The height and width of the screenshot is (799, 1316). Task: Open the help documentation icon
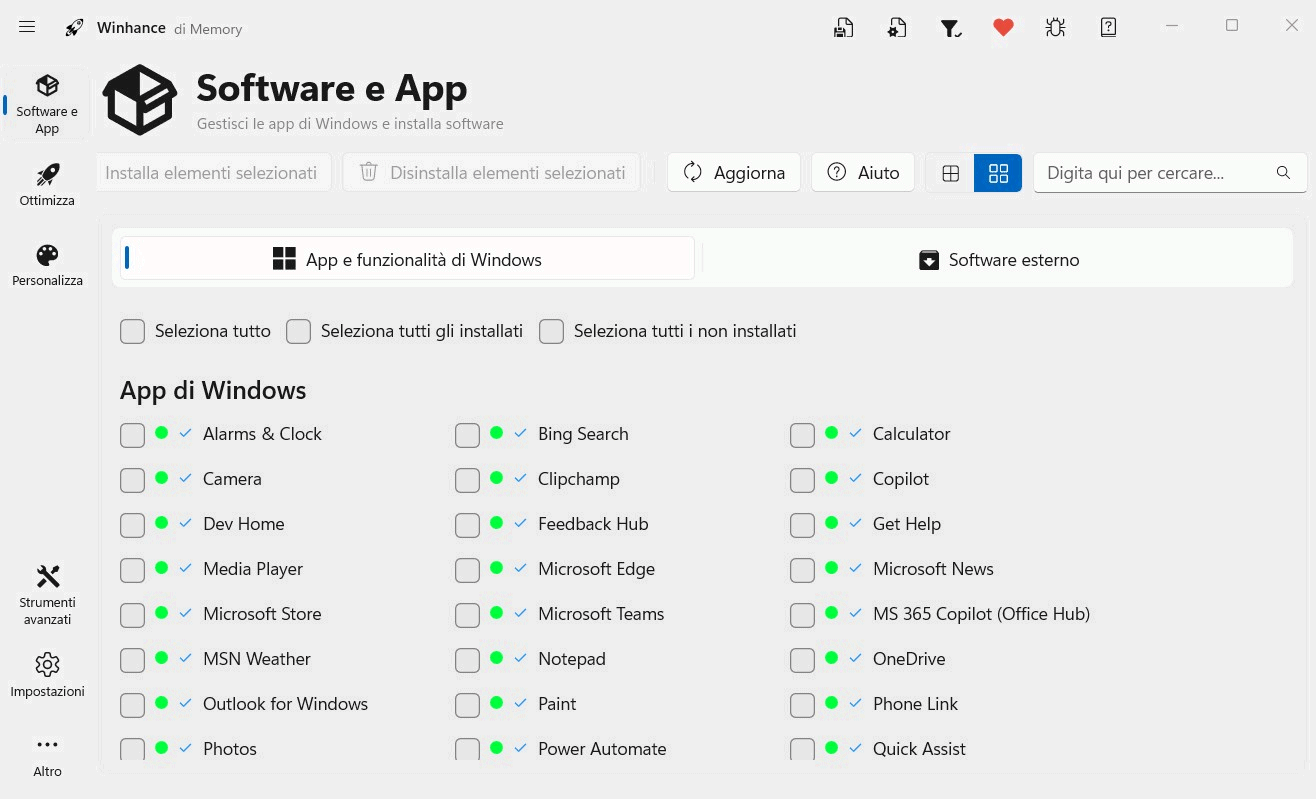1108,27
